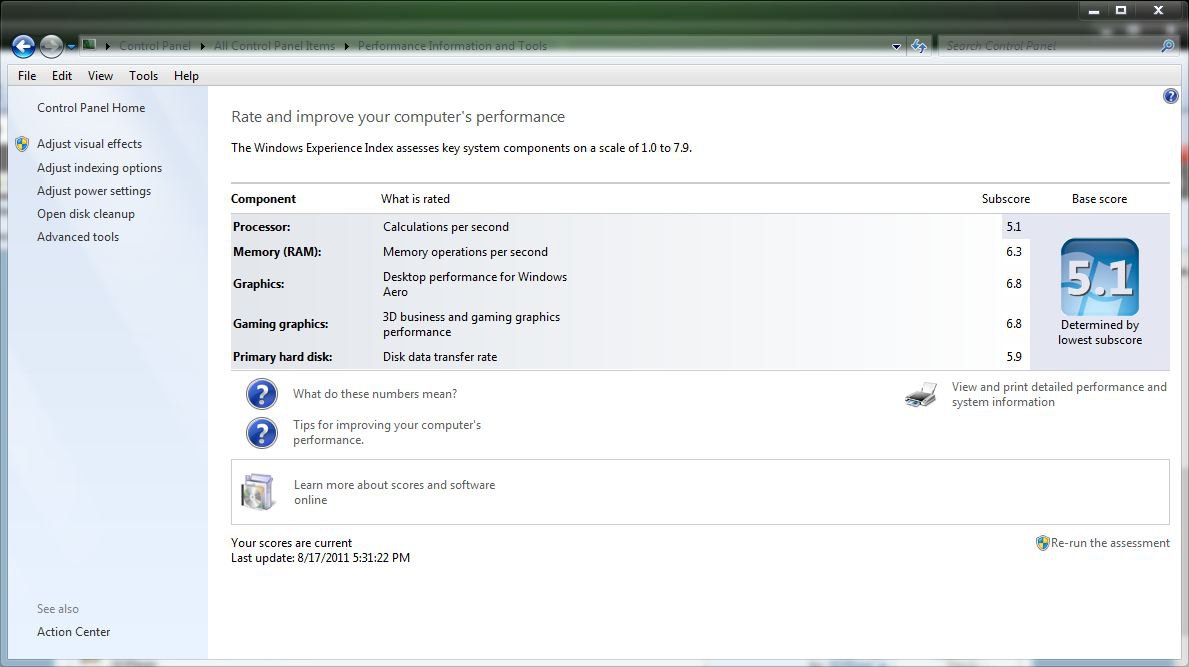Viewport: 1189px width, 667px height.
Task: Open Learn more about scores and software online
Action: 394,492
